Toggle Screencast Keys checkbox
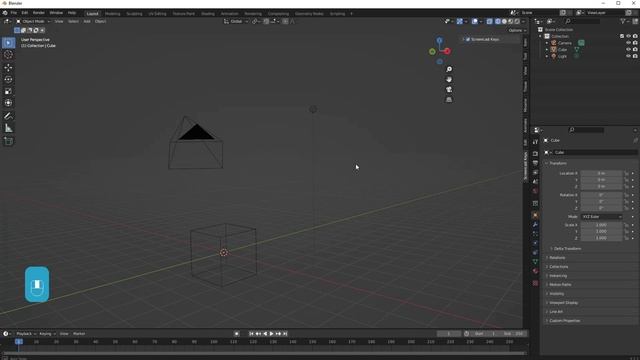Viewport: 640px width, 360px height. point(468,40)
